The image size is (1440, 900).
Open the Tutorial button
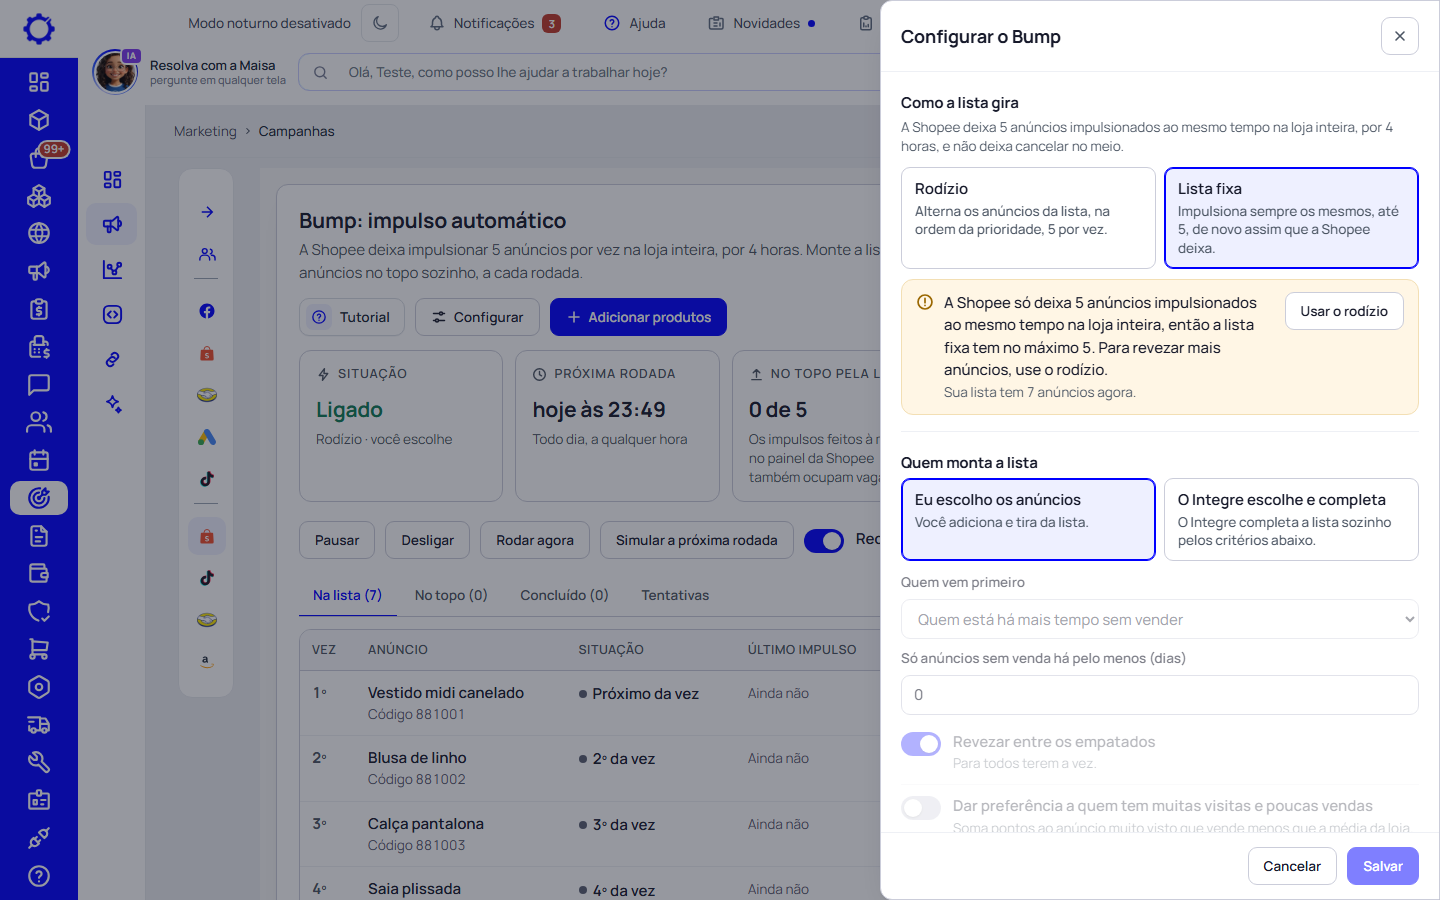[x=352, y=317]
